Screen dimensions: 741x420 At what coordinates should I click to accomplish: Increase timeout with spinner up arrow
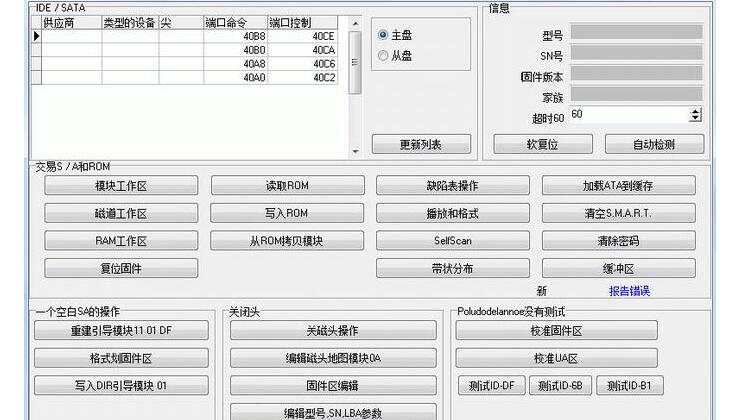pyautogui.click(x=695, y=111)
